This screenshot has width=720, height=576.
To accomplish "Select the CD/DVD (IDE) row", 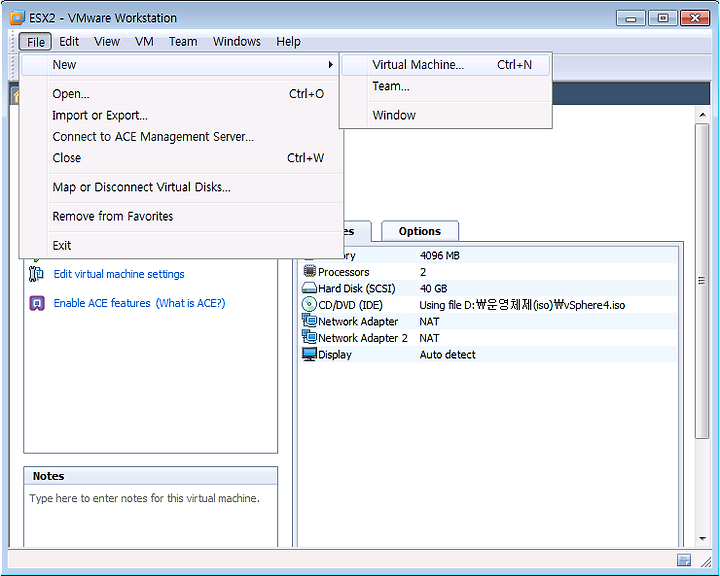I will [x=489, y=305].
